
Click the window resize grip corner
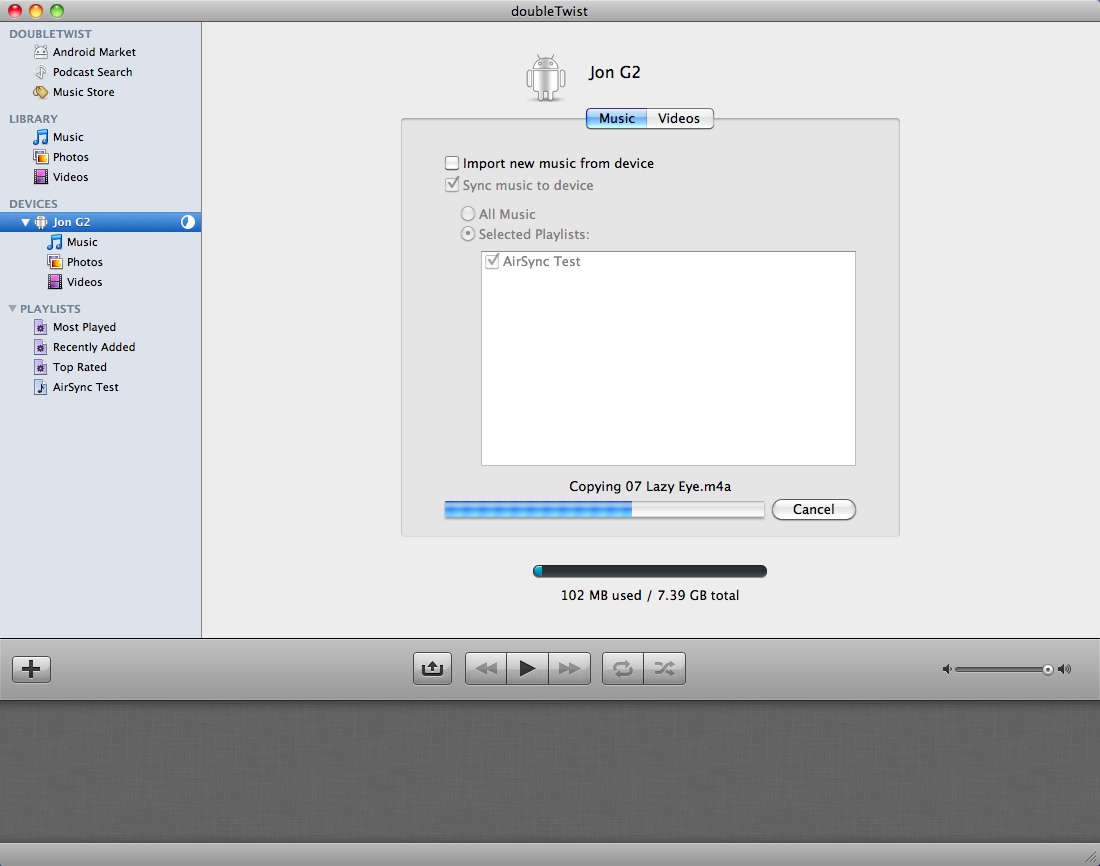click(1091, 857)
